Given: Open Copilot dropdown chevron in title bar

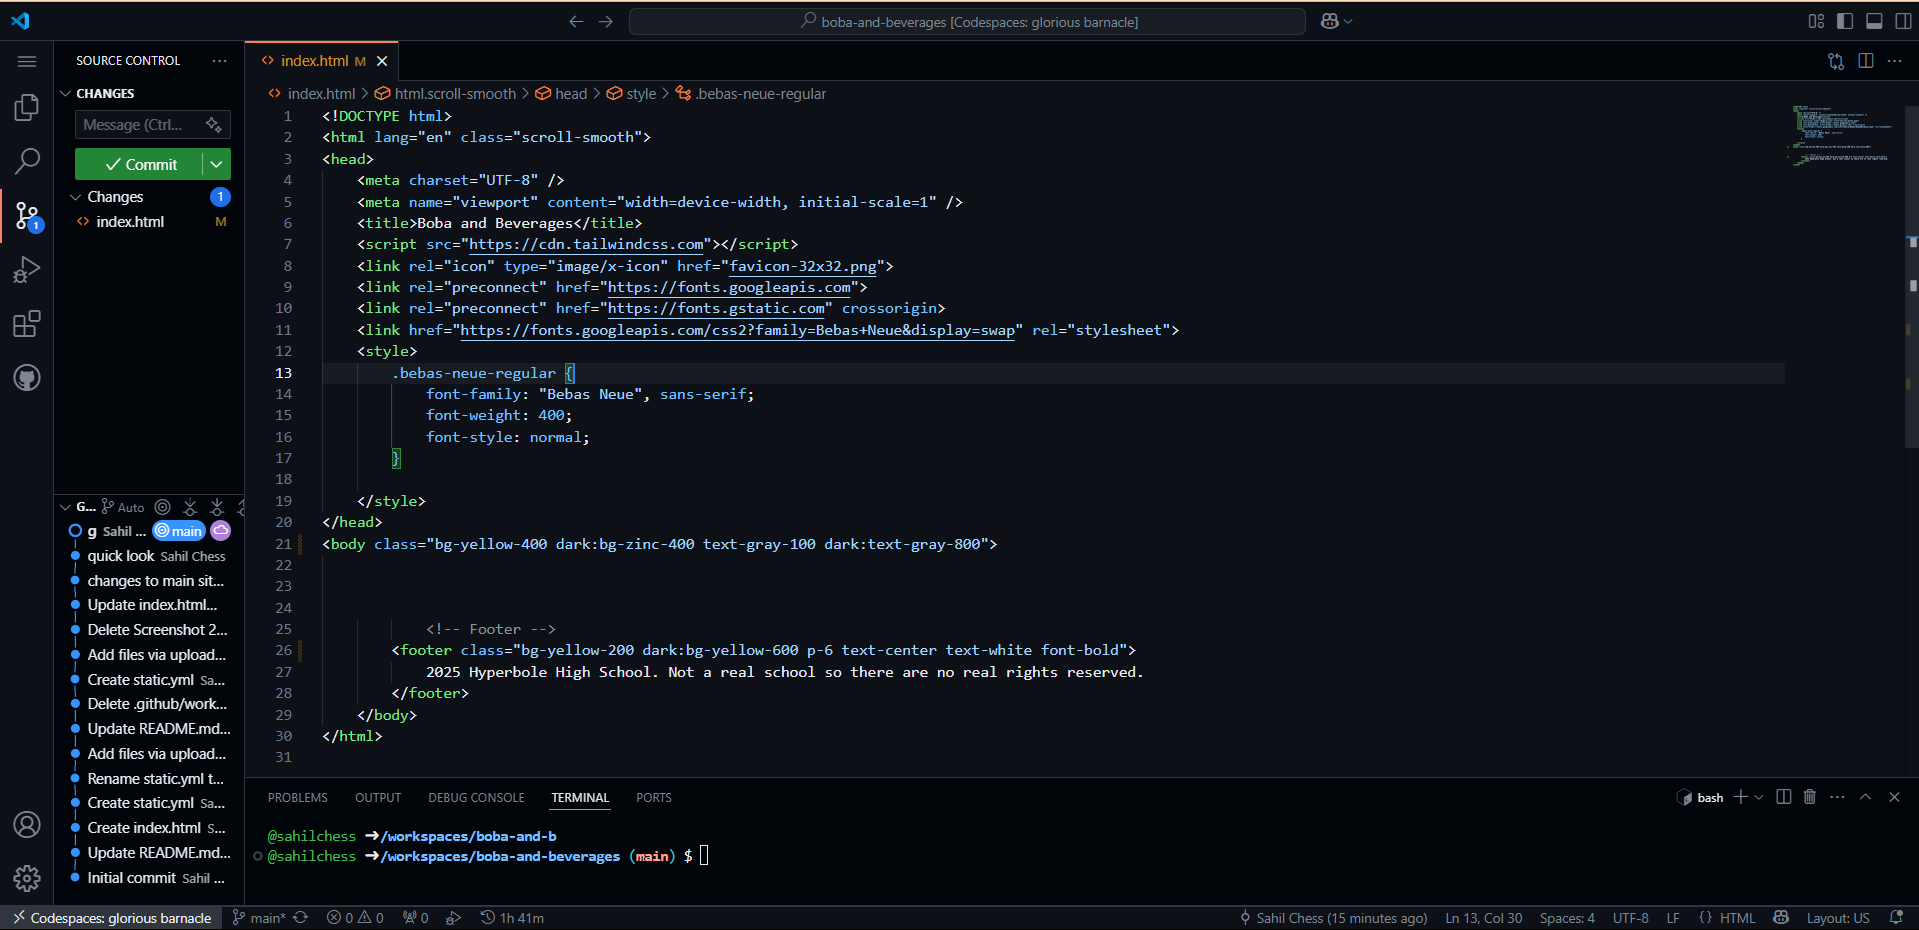Looking at the screenshot, I should (1349, 21).
